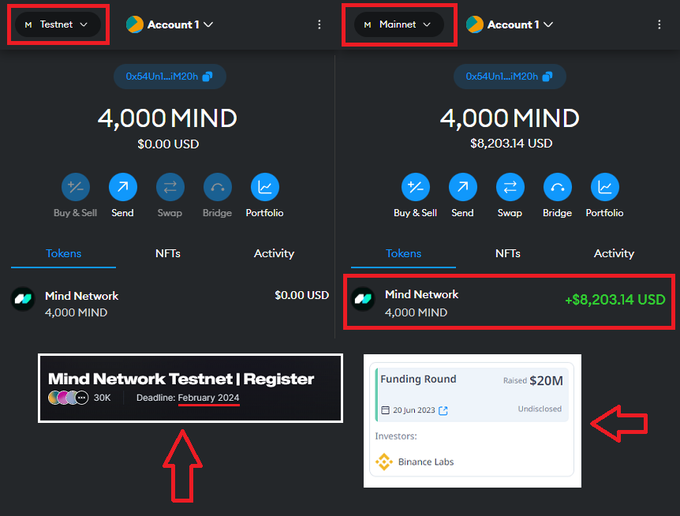Open Mind Network token row showing +$8,203.14 USD

point(509,302)
